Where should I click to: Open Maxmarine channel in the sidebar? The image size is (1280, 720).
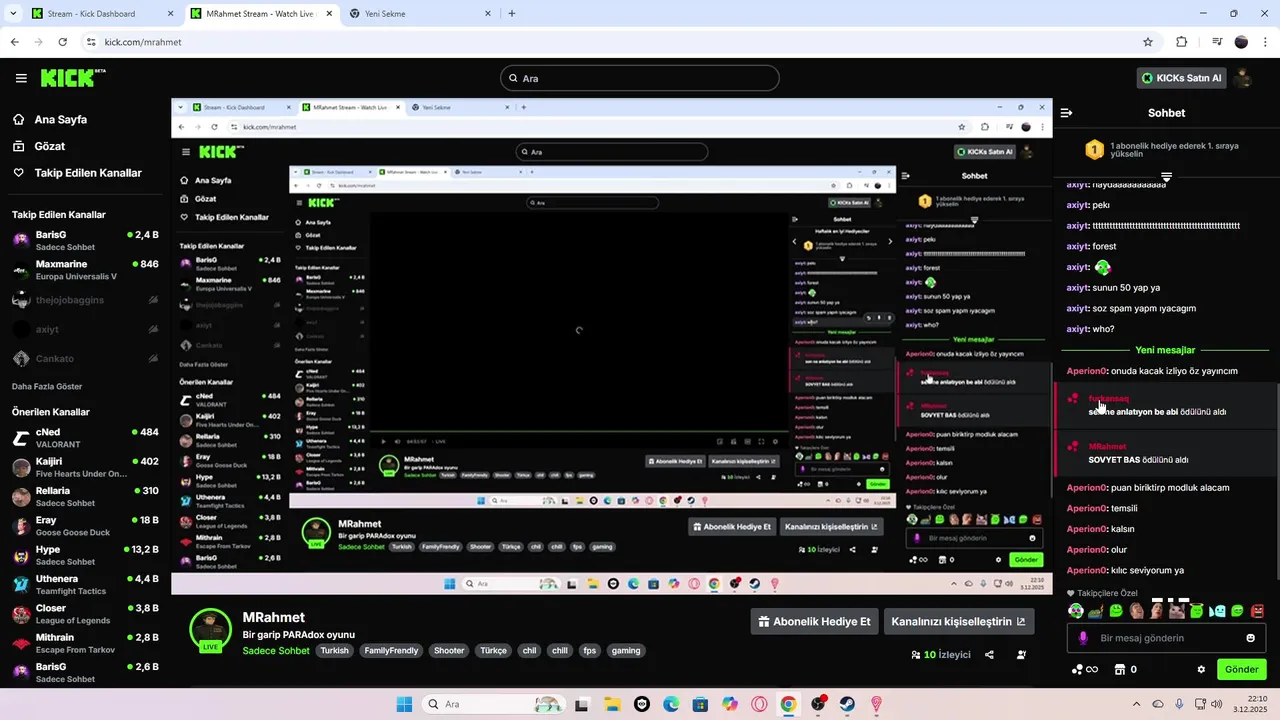click(85, 270)
